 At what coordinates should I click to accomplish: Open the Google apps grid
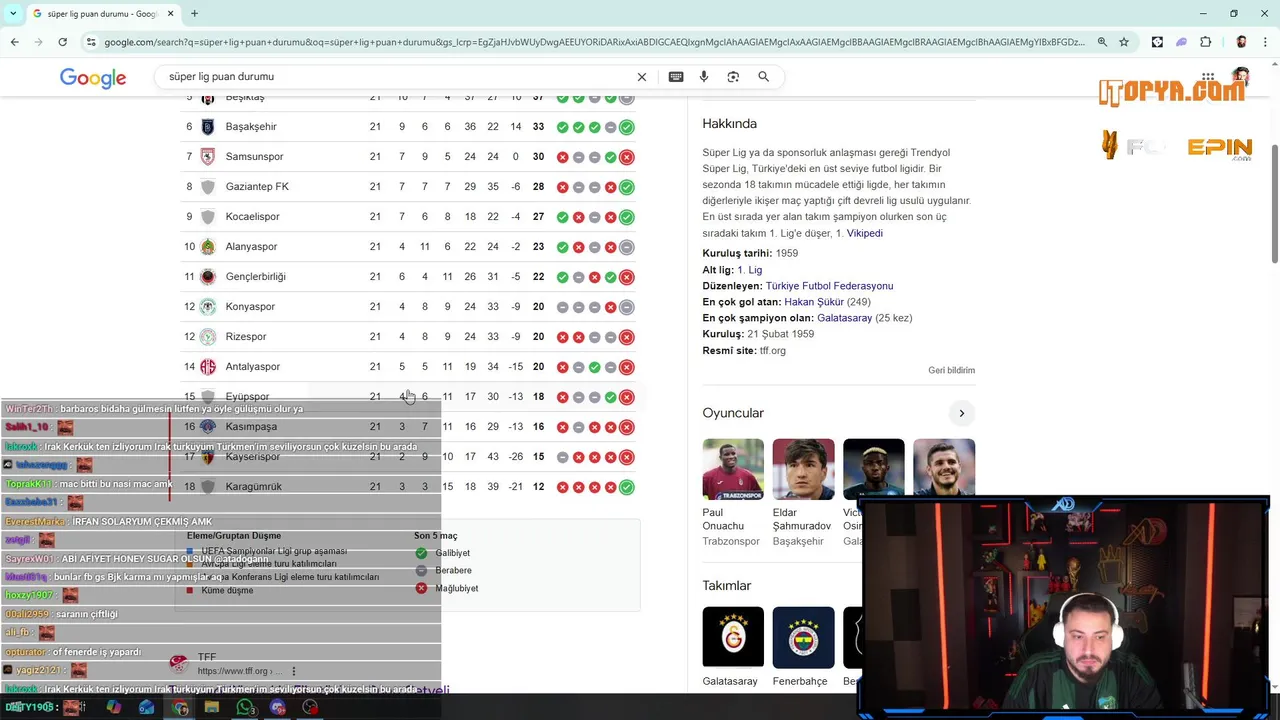click(1208, 77)
